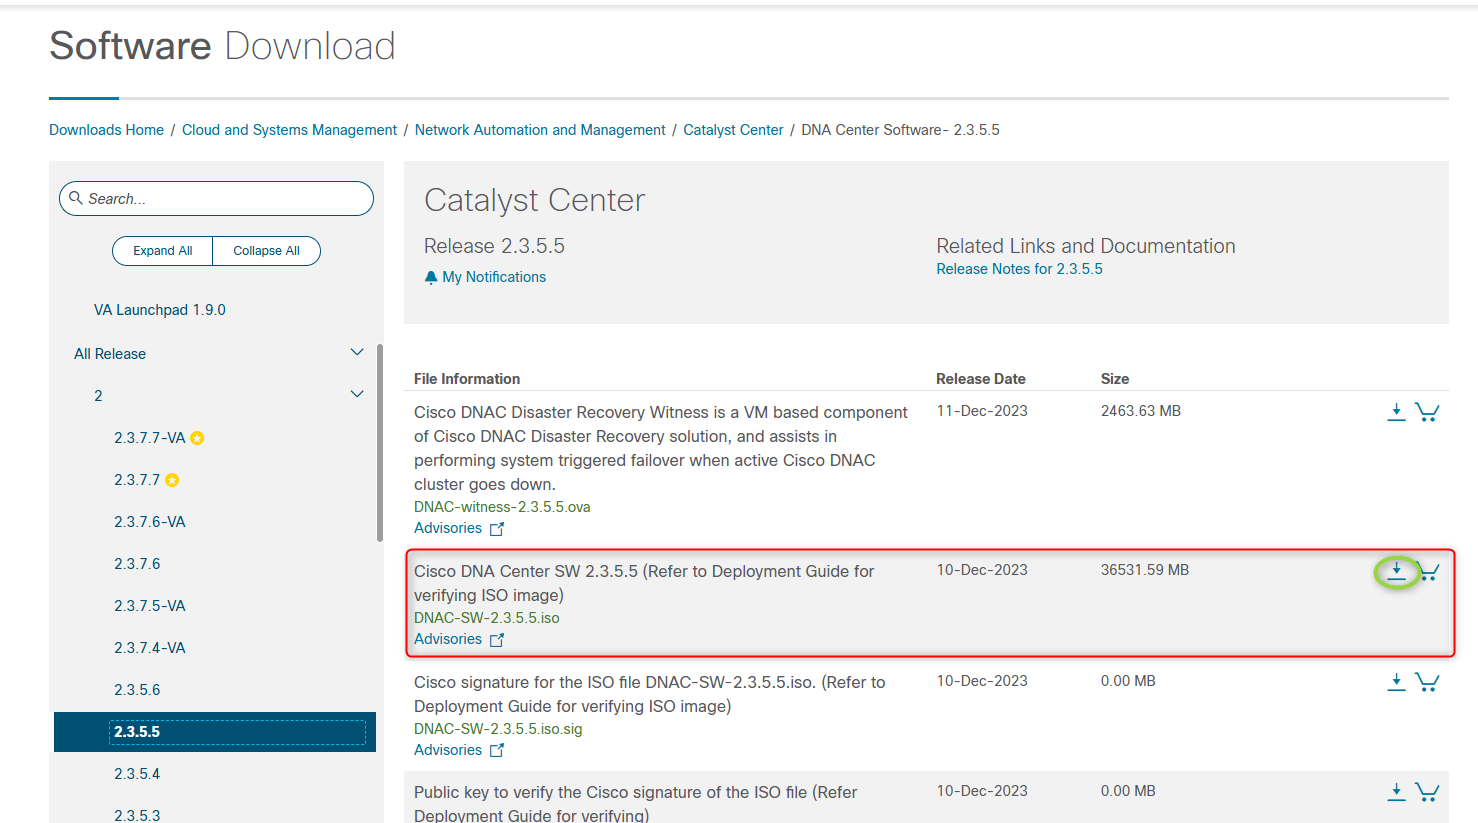Screen dimensions: 1478x823
Task: Add DNAC-witness-2.3.5.5.ova to cart
Action: (1427, 412)
